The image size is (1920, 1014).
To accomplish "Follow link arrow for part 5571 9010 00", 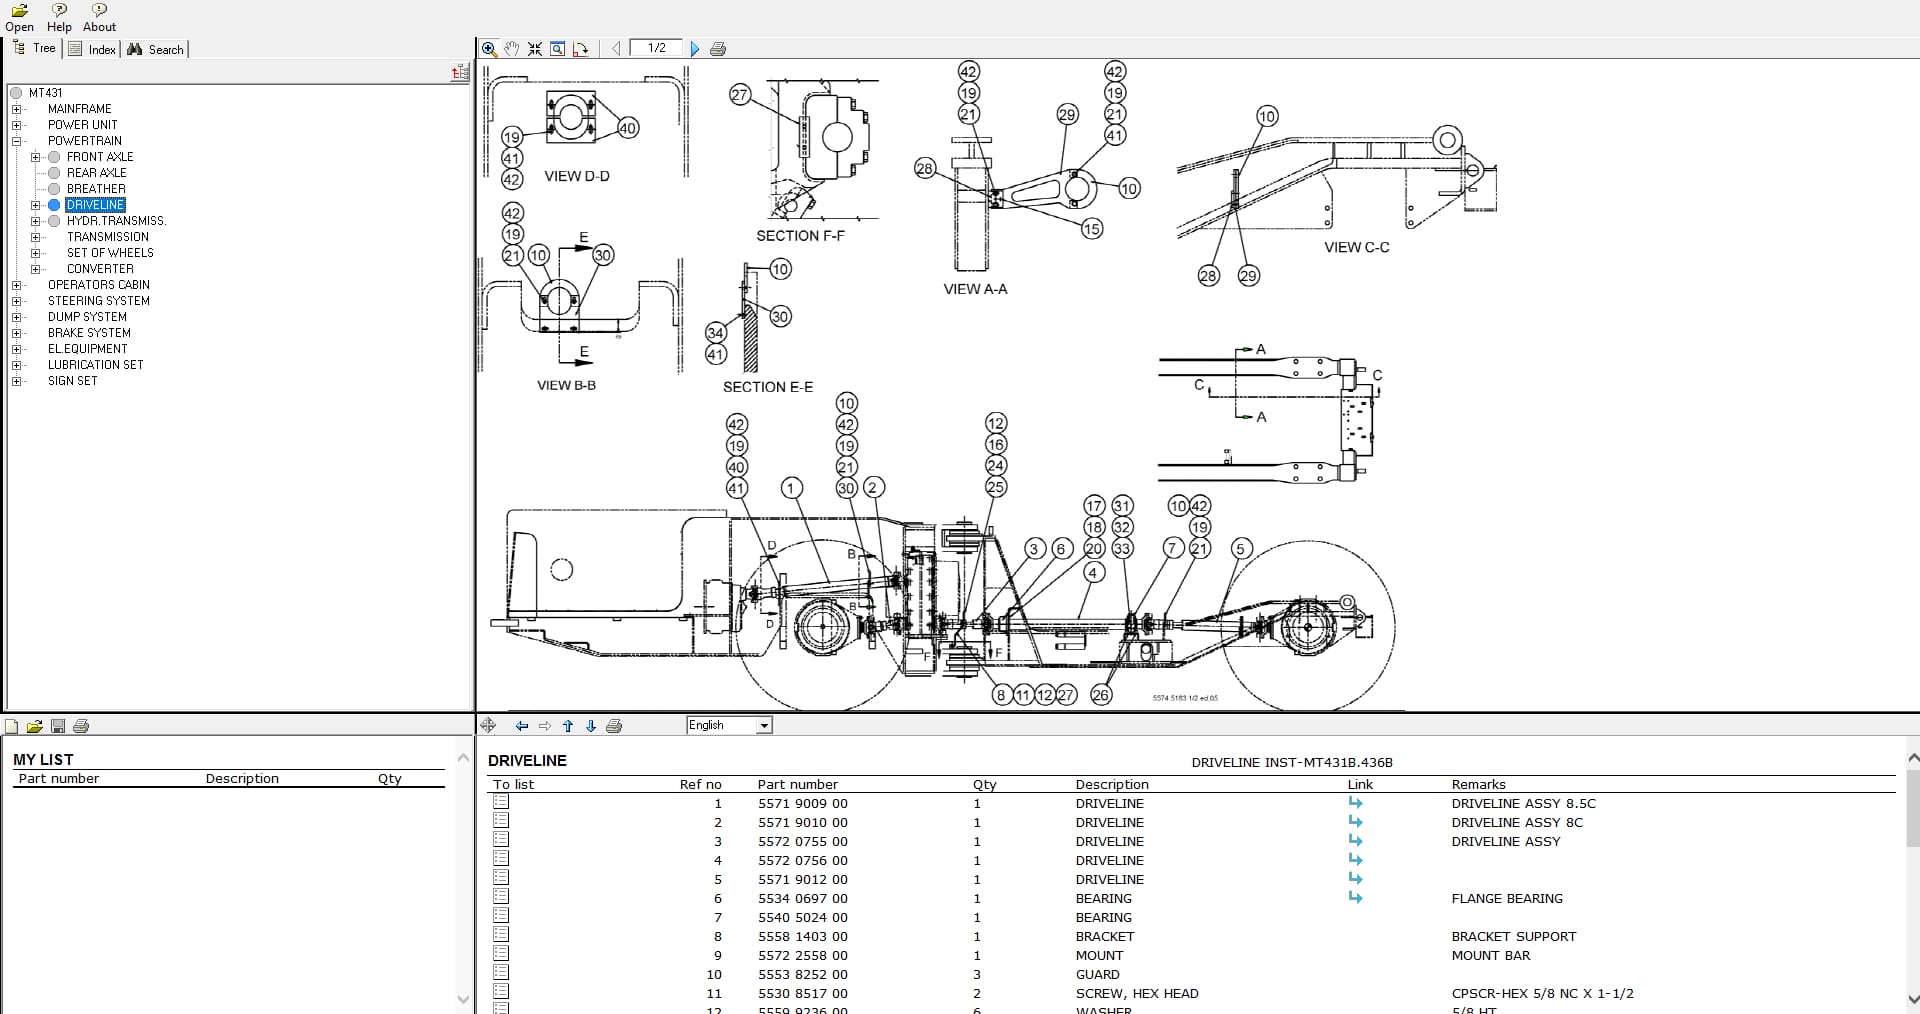I will click(x=1355, y=822).
